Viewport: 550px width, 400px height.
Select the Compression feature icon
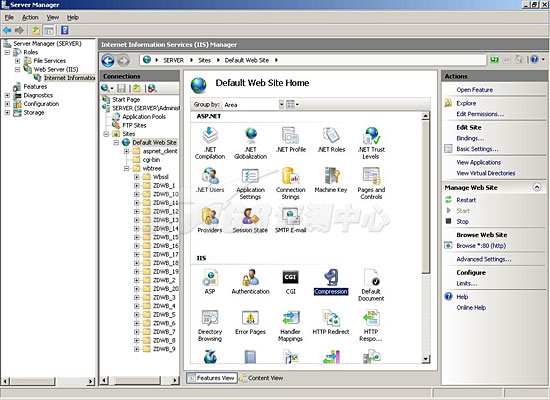[x=331, y=282]
